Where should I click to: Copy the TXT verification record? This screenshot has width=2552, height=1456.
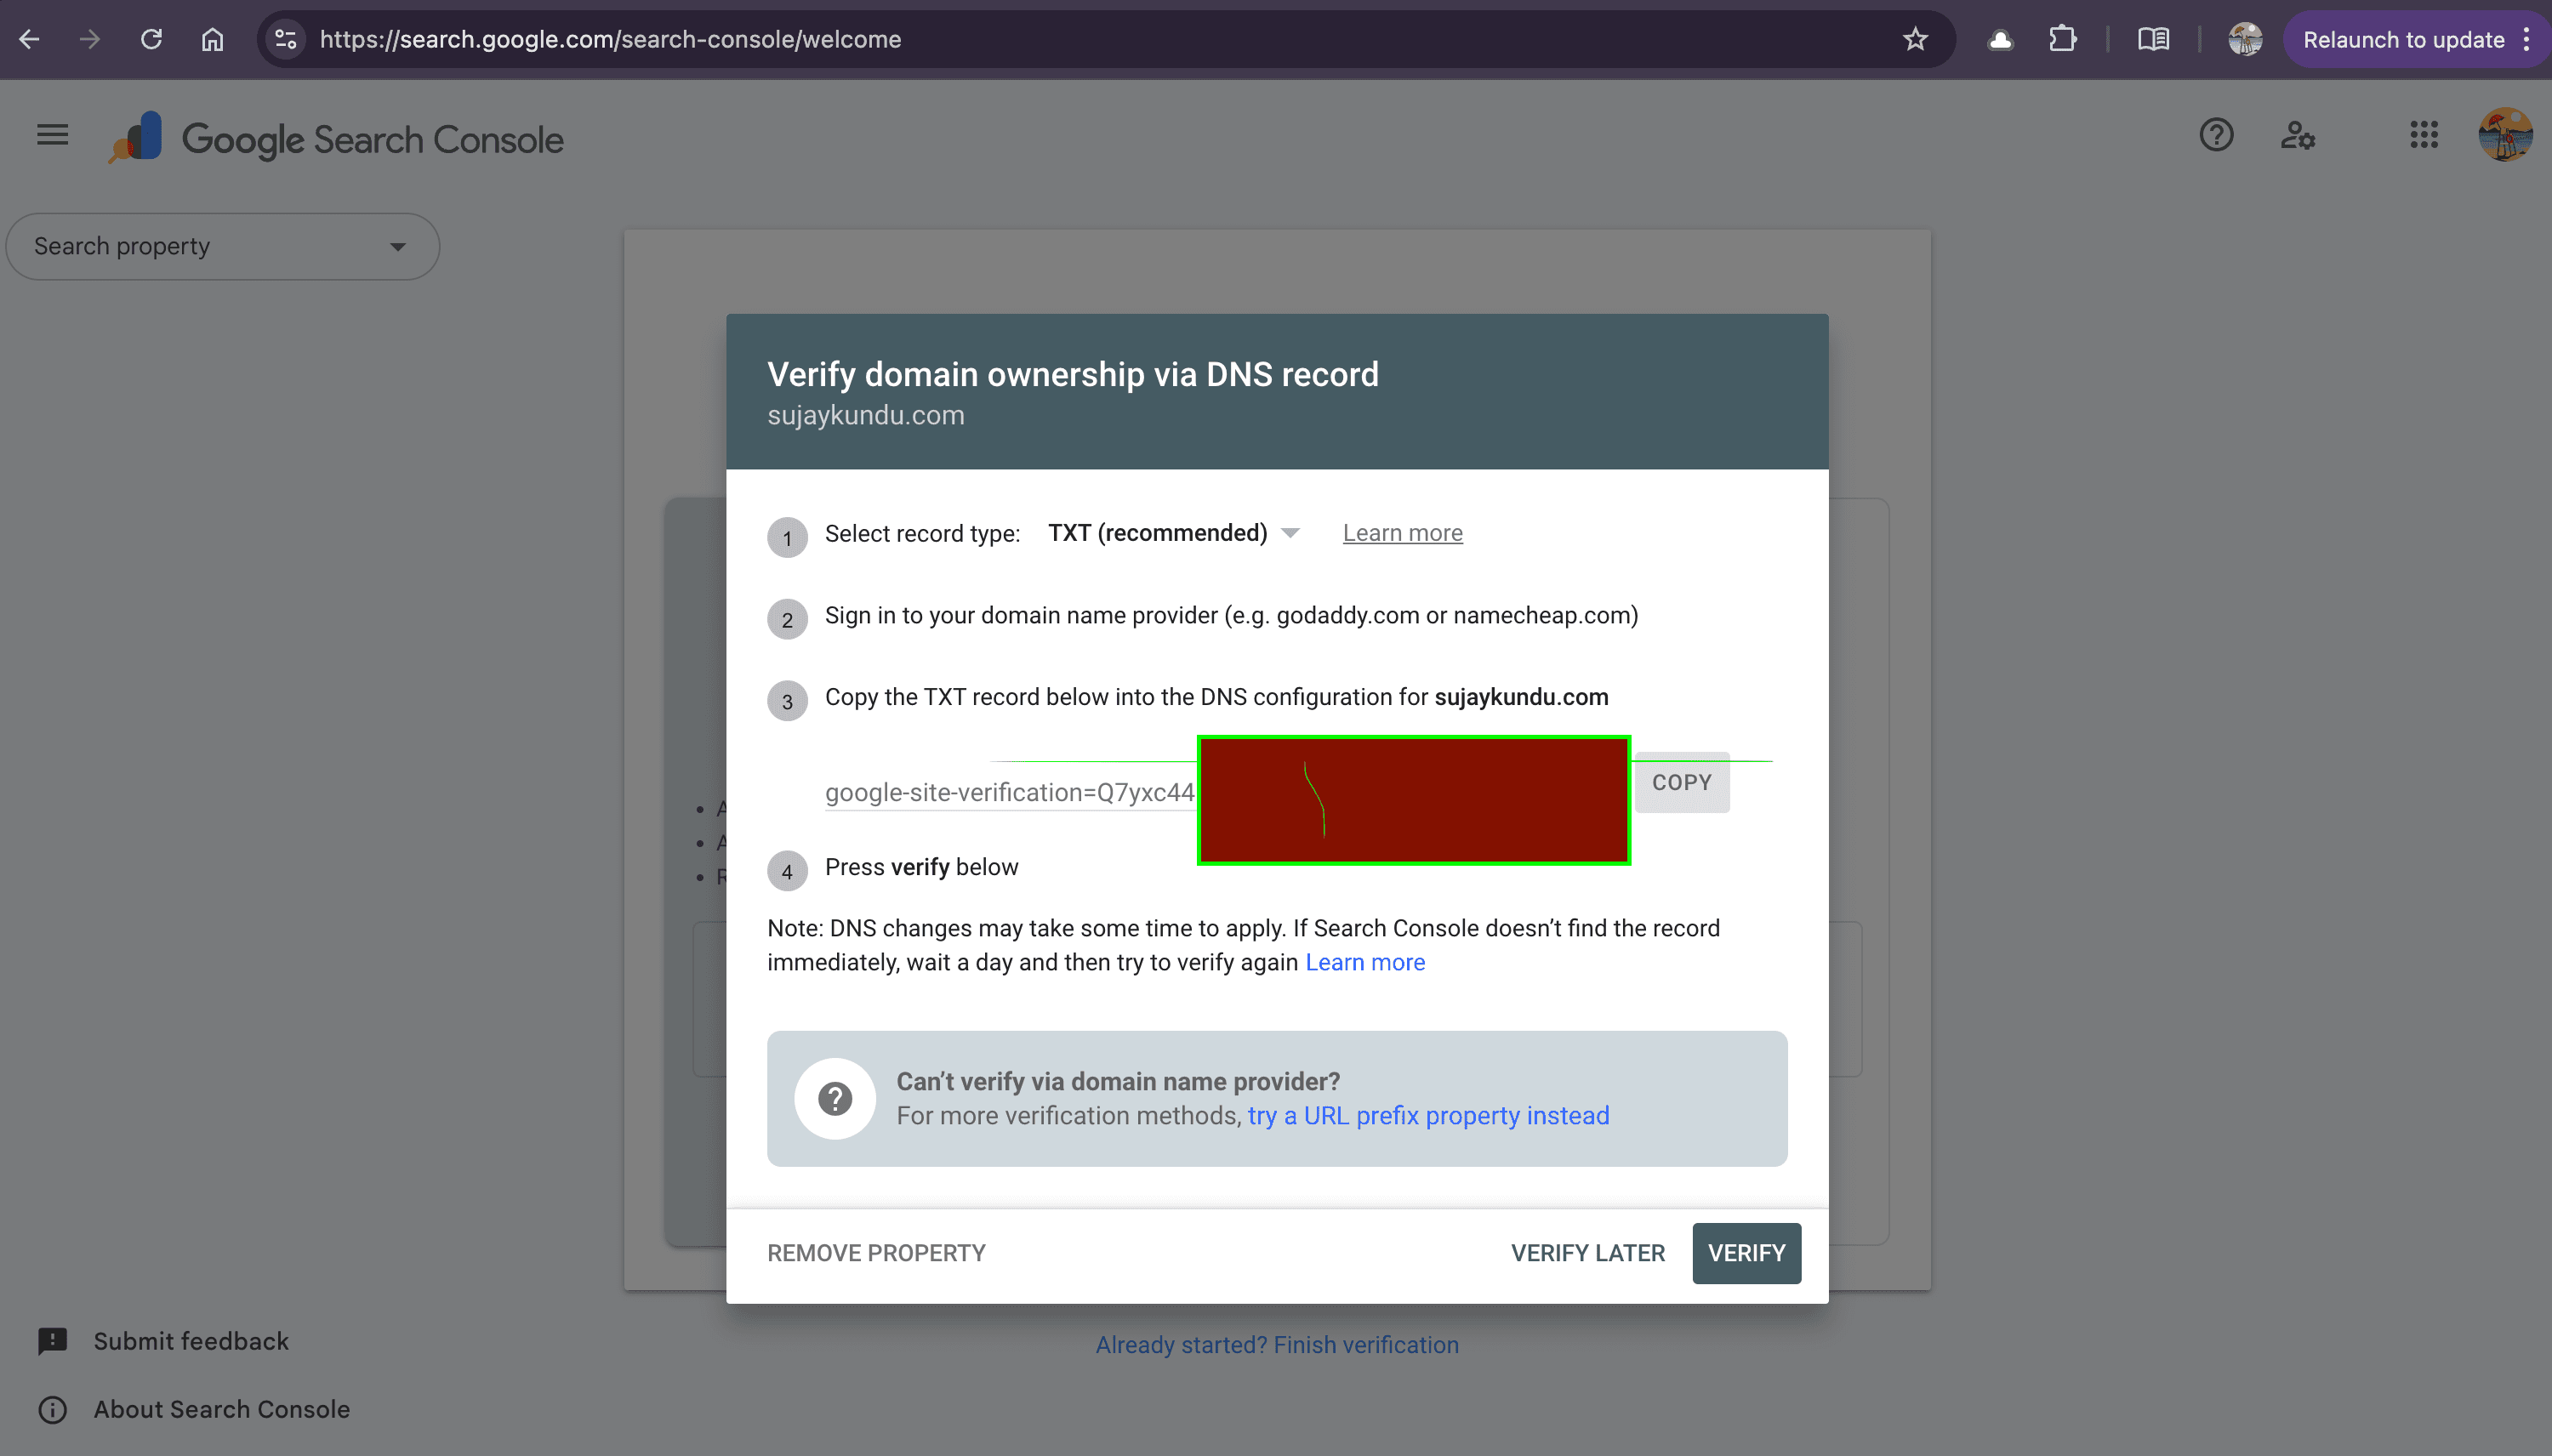[1682, 782]
